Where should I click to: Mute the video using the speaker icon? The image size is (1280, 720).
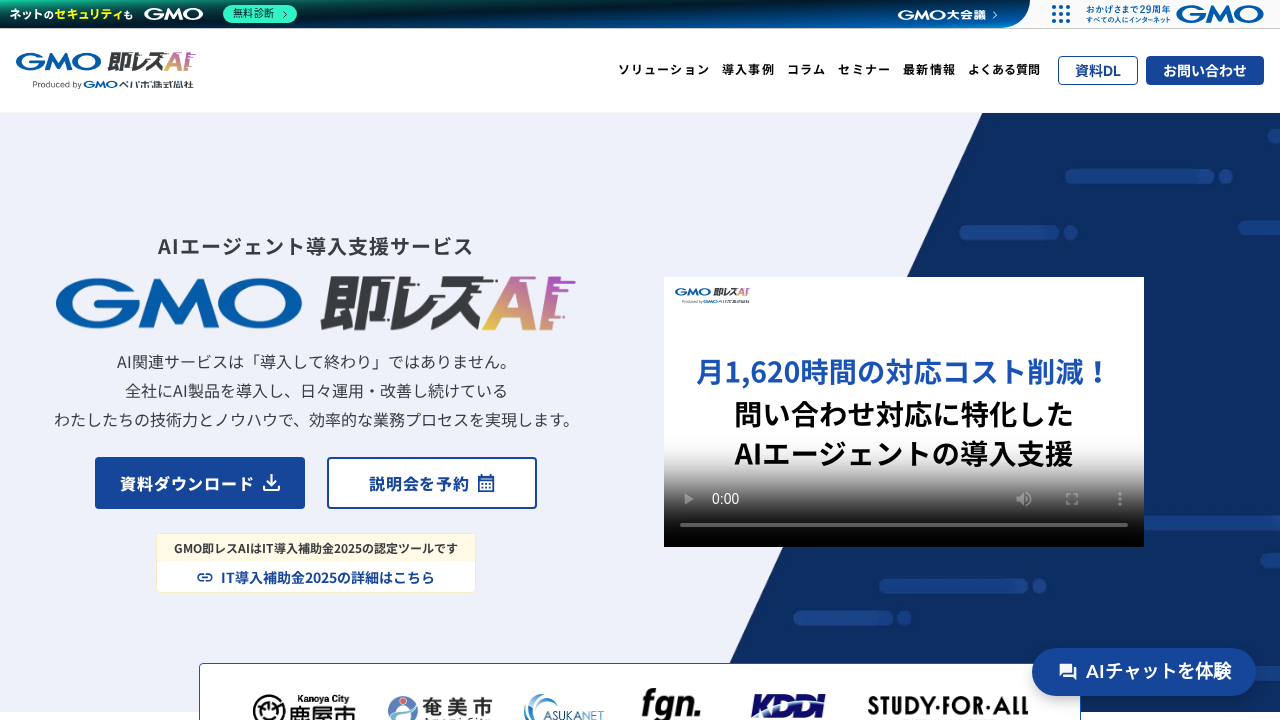pyautogui.click(x=1023, y=498)
